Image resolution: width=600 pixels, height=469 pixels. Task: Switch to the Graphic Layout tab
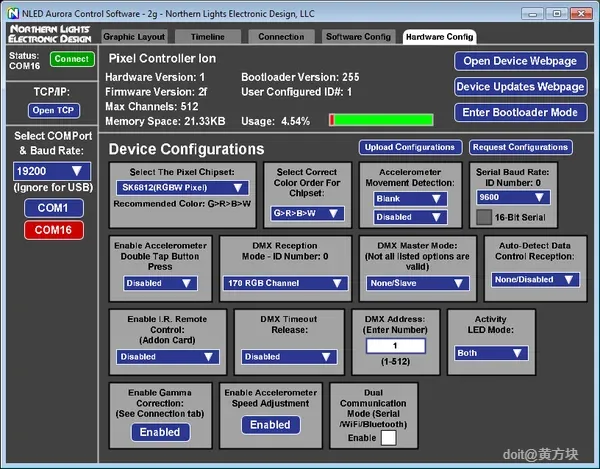click(x=133, y=36)
